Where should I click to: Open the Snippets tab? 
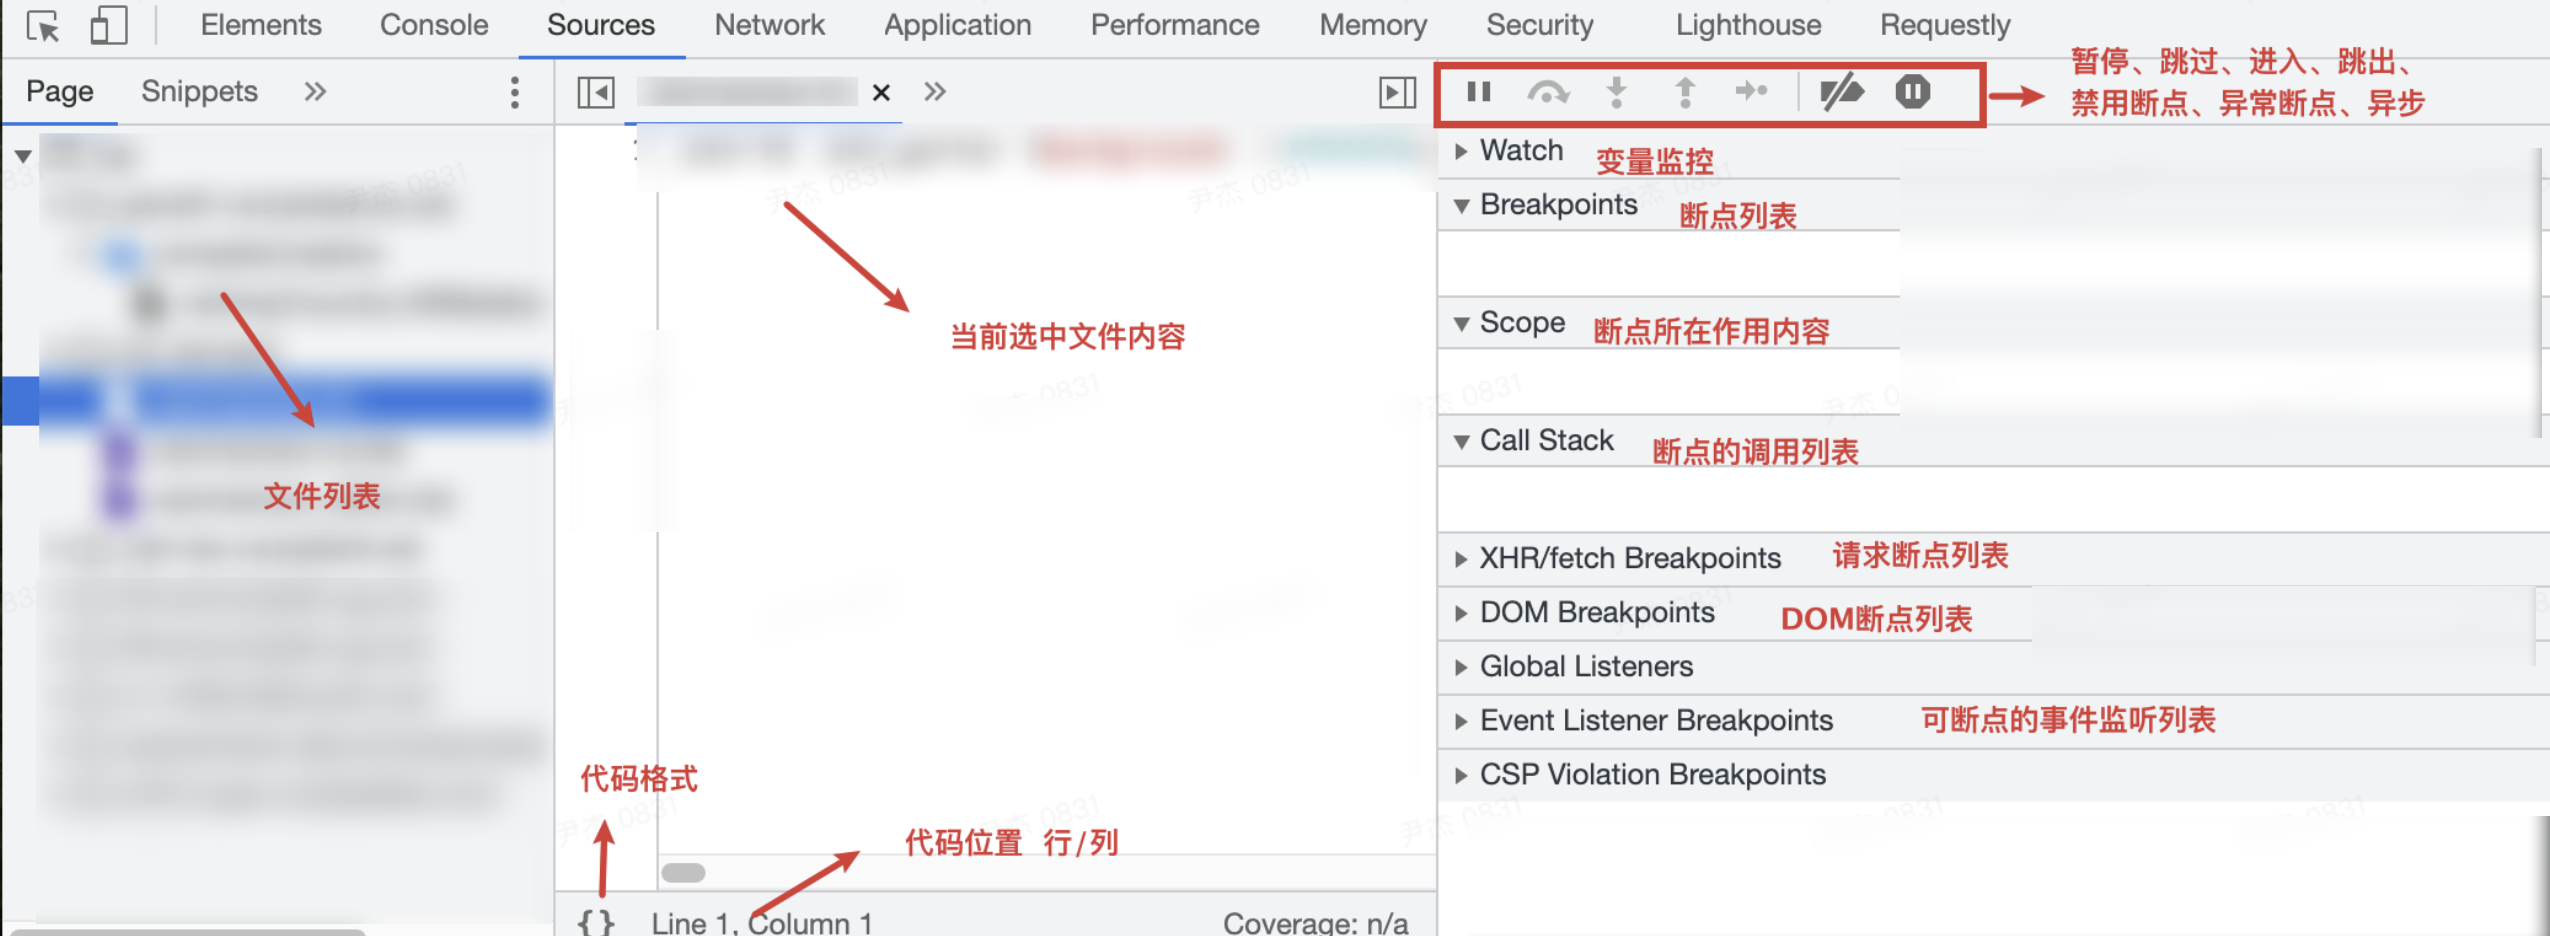pyautogui.click(x=198, y=91)
